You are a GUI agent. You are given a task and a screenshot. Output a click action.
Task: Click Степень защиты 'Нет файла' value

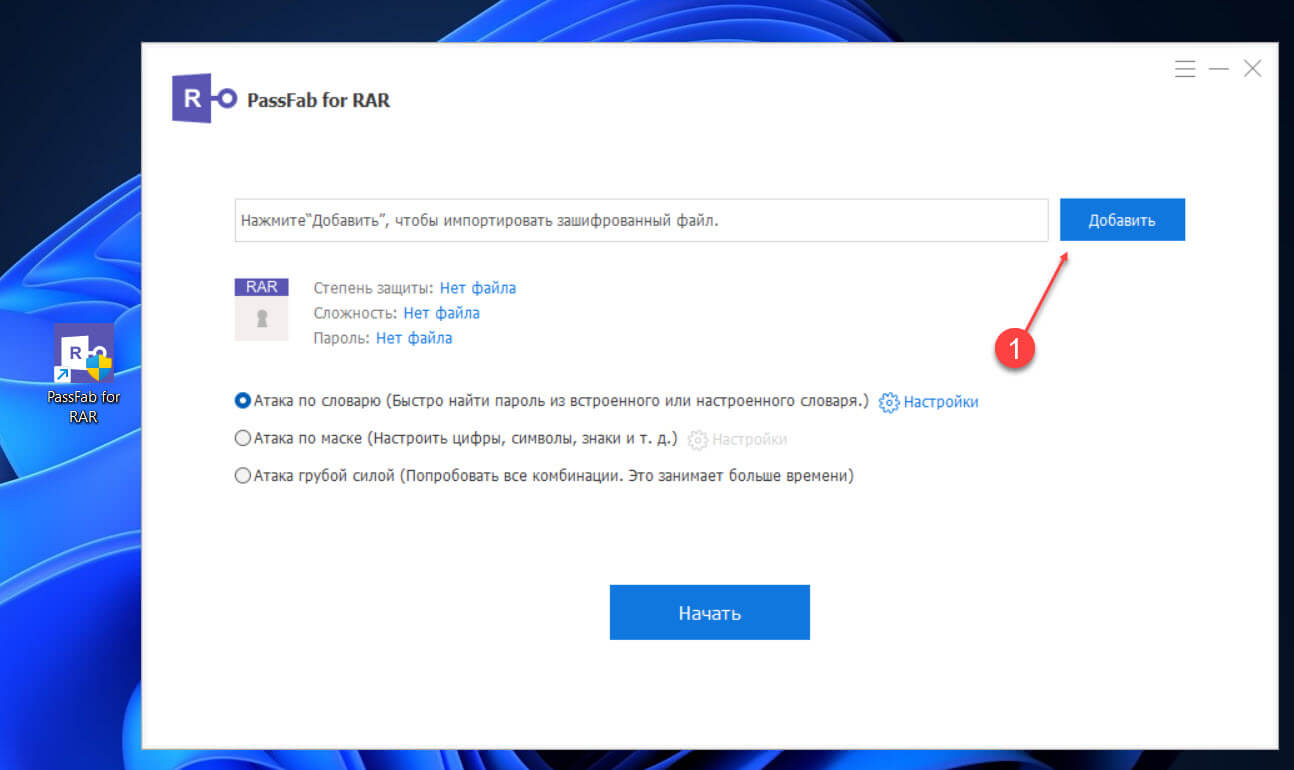pos(478,288)
